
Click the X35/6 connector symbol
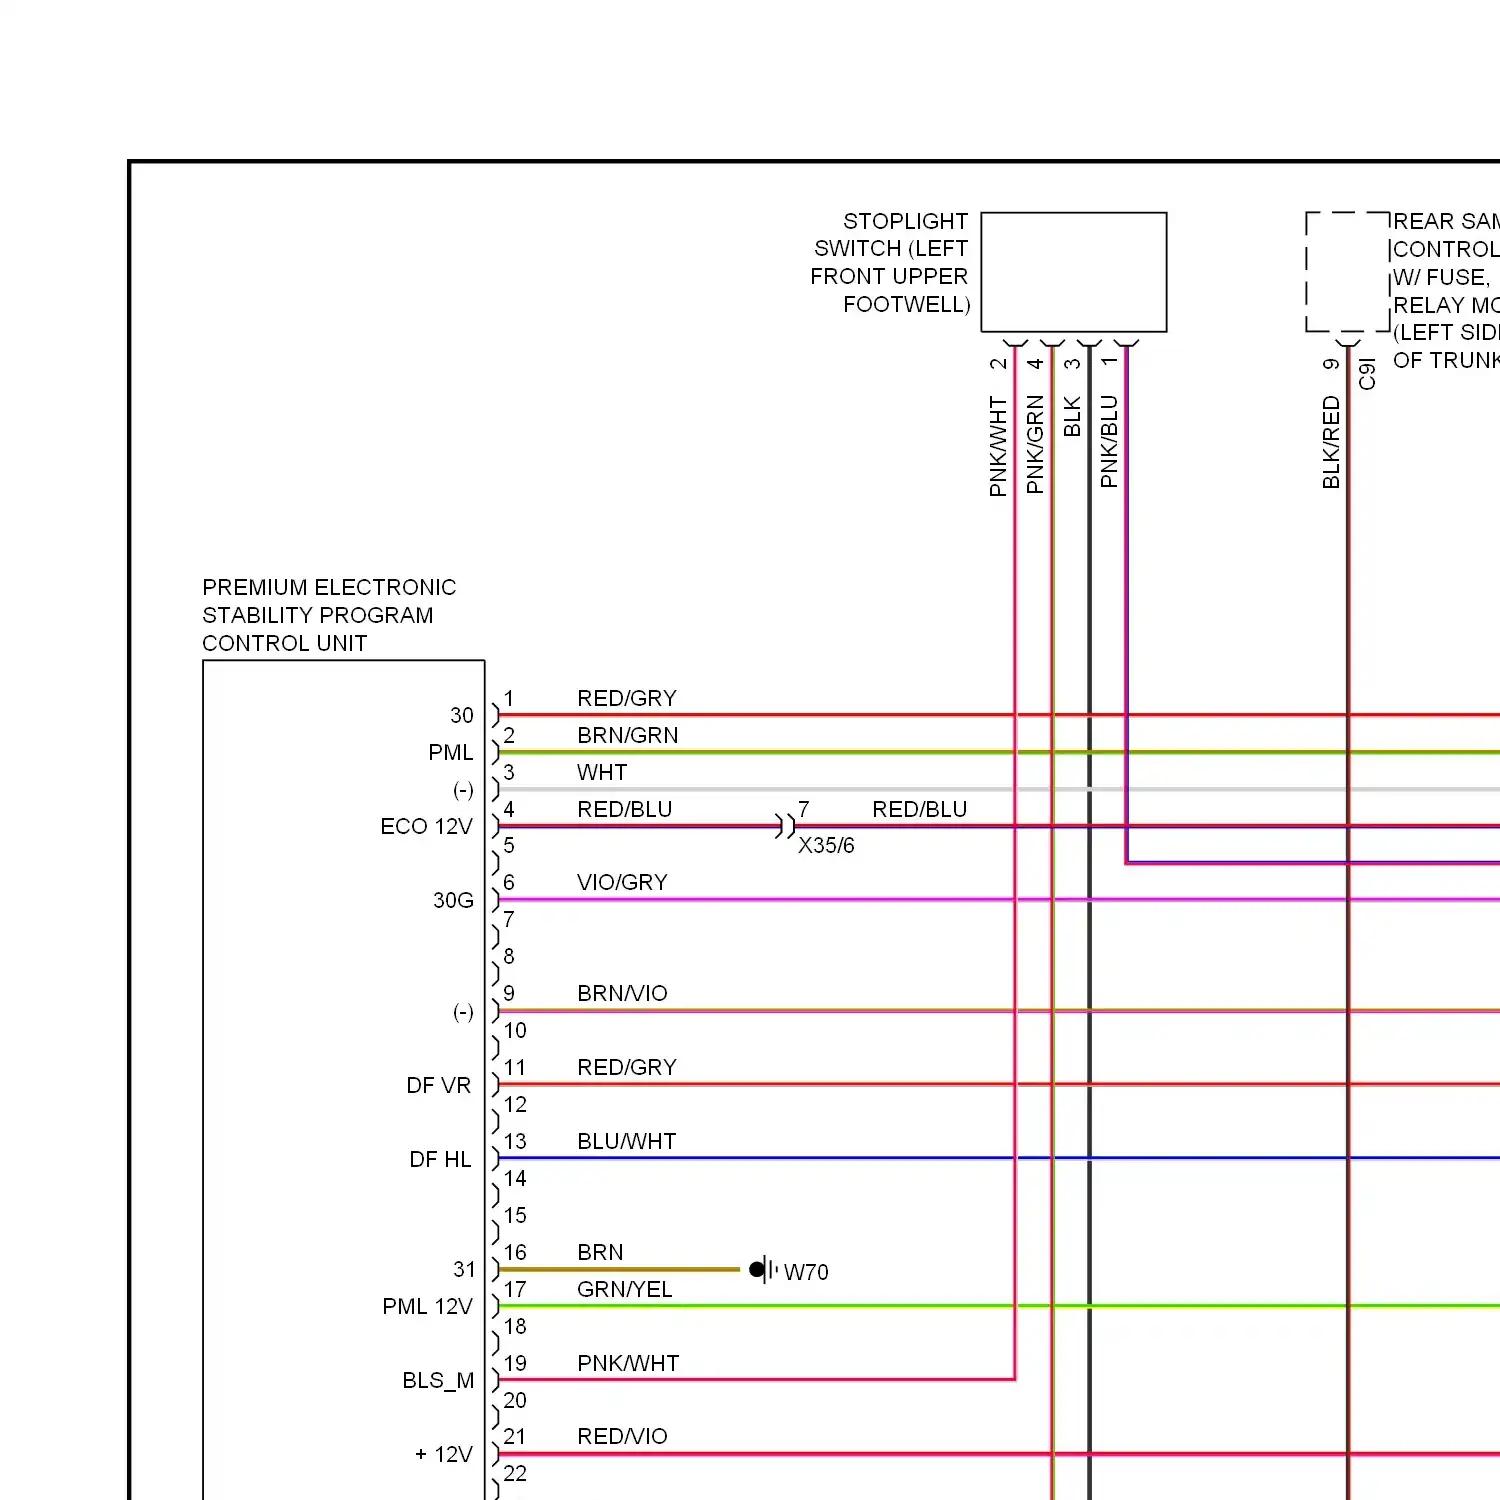pyautogui.click(x=786, y=826)
